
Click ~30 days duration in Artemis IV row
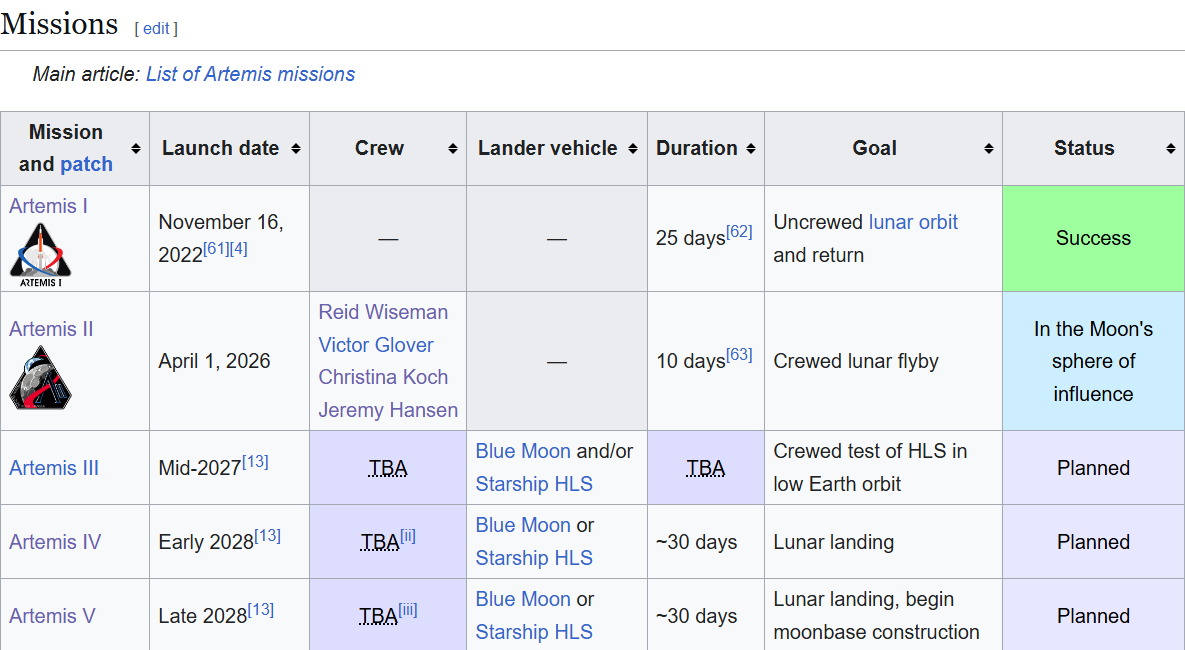click(x=696, y=542)
